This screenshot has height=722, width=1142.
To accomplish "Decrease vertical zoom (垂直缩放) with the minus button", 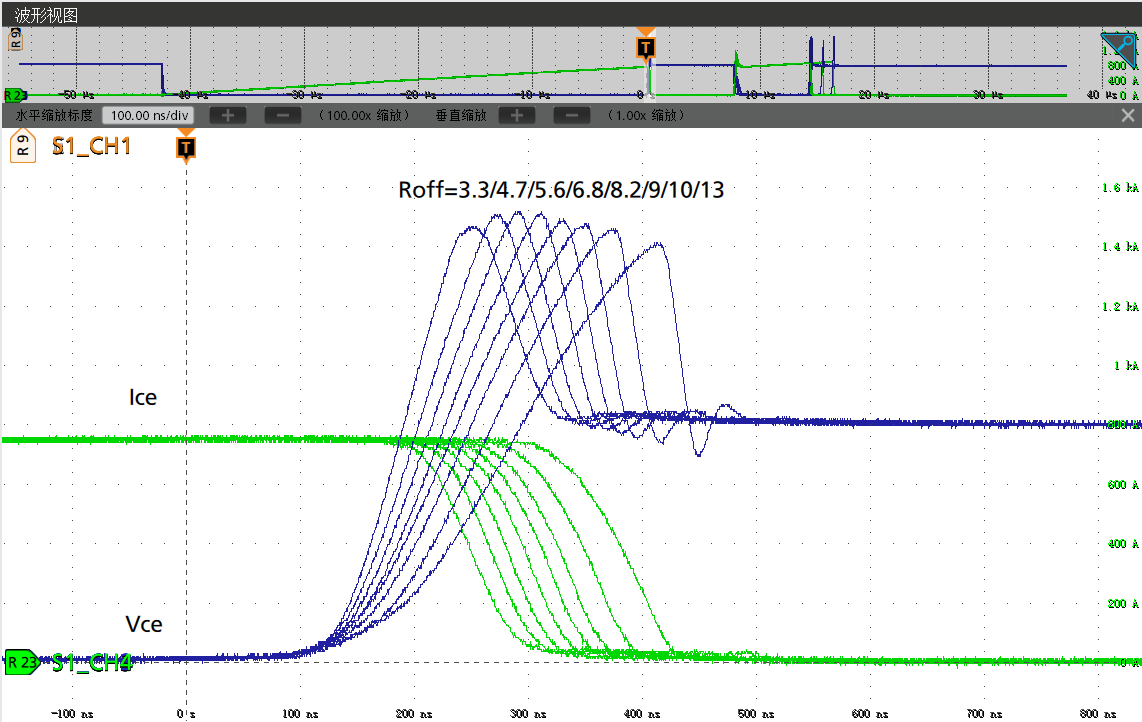I will 572,115.
